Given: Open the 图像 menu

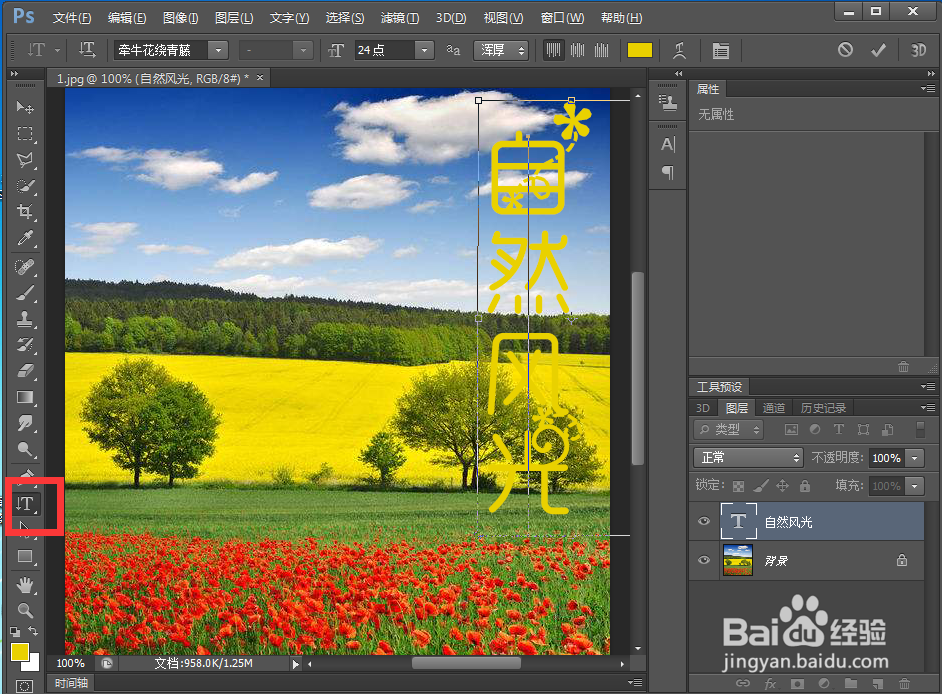Looking at the screenshot, I should [181, 17].
